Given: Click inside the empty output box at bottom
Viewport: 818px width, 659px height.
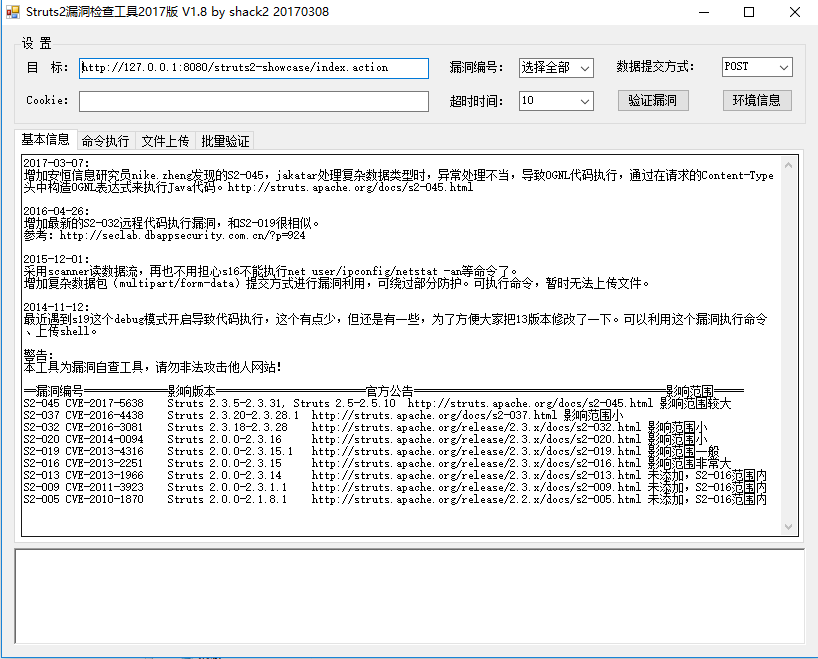Looking at the screenshot, I should click(x=410, y=596).
